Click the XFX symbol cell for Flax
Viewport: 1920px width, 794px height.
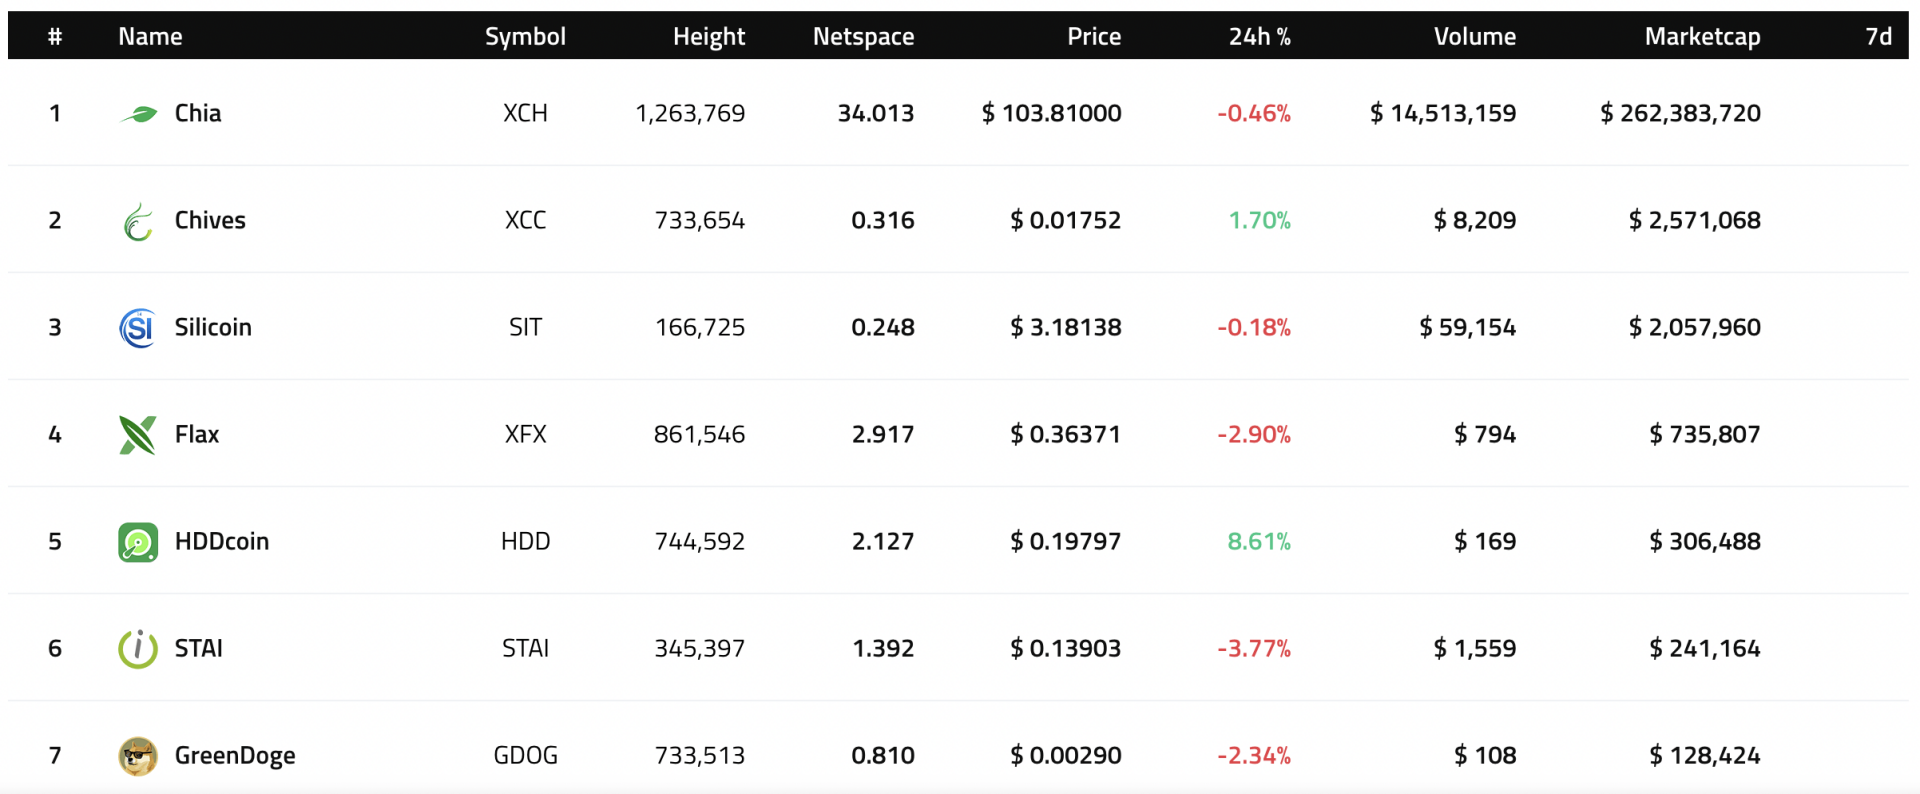coord(525,434)
